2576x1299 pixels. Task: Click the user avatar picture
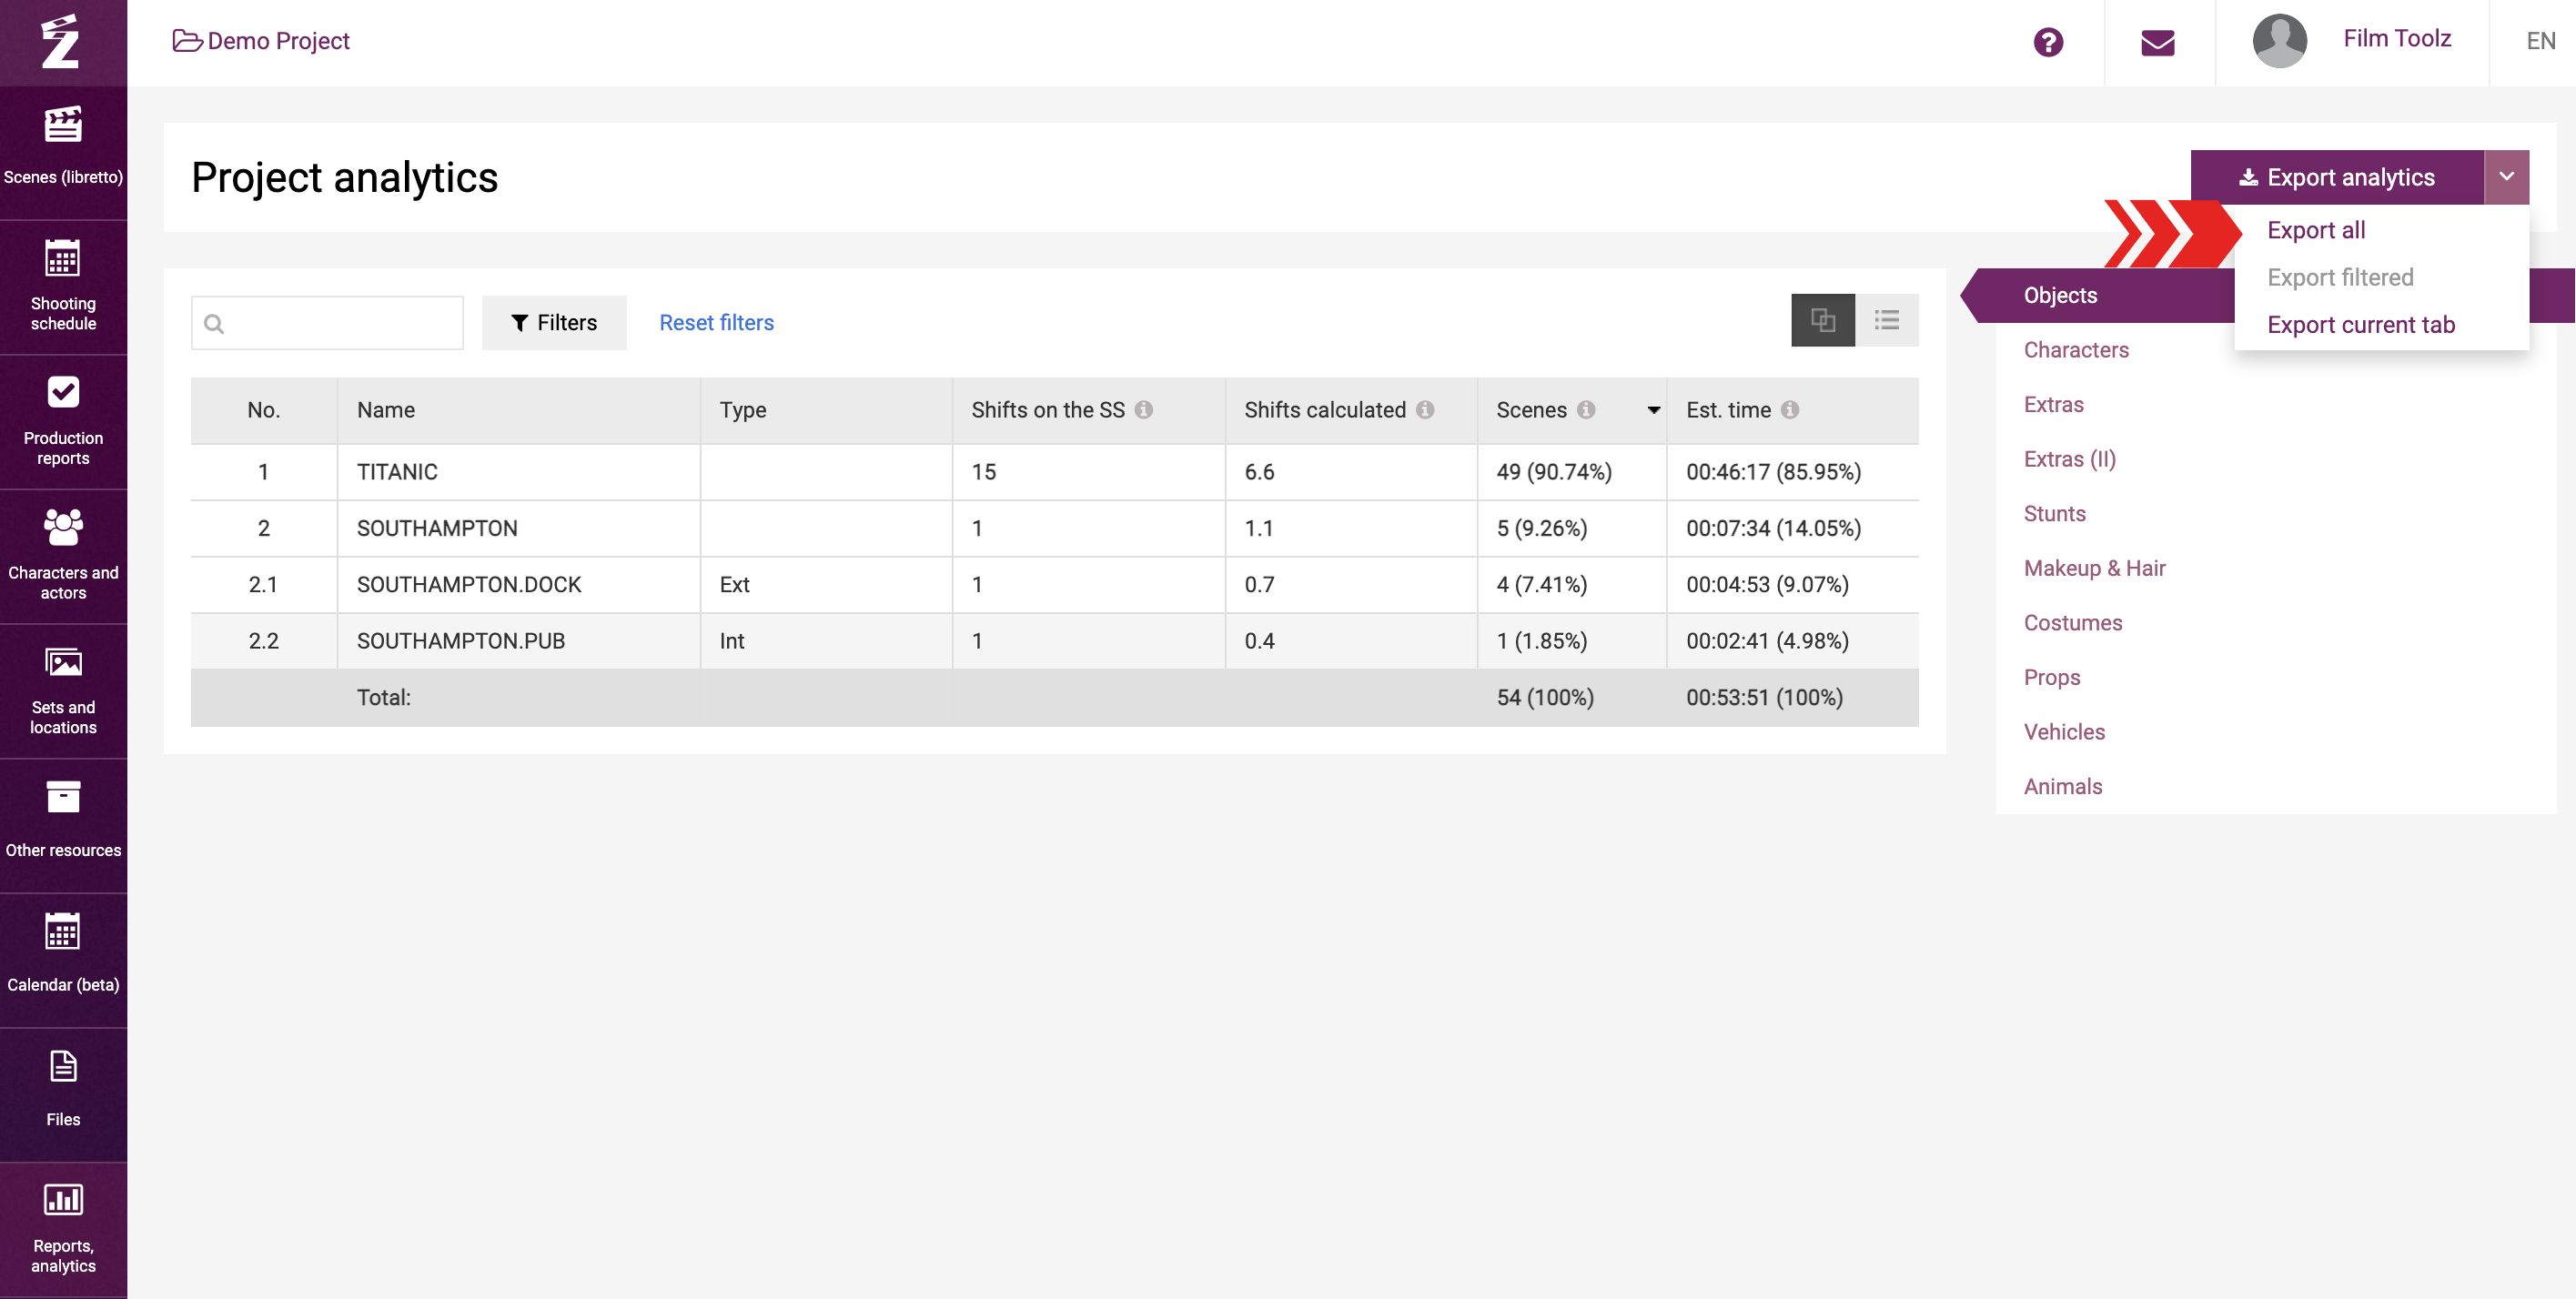pos(2279,41)
